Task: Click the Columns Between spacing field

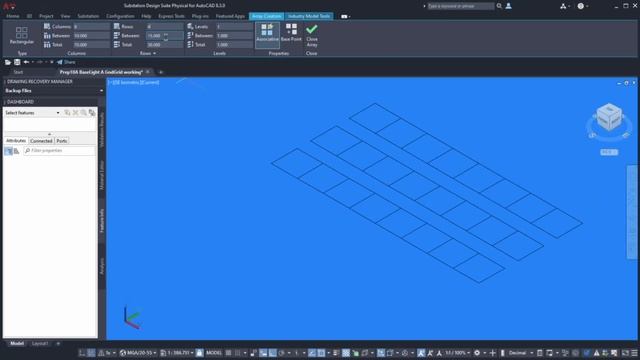Action: click(91, 36)
